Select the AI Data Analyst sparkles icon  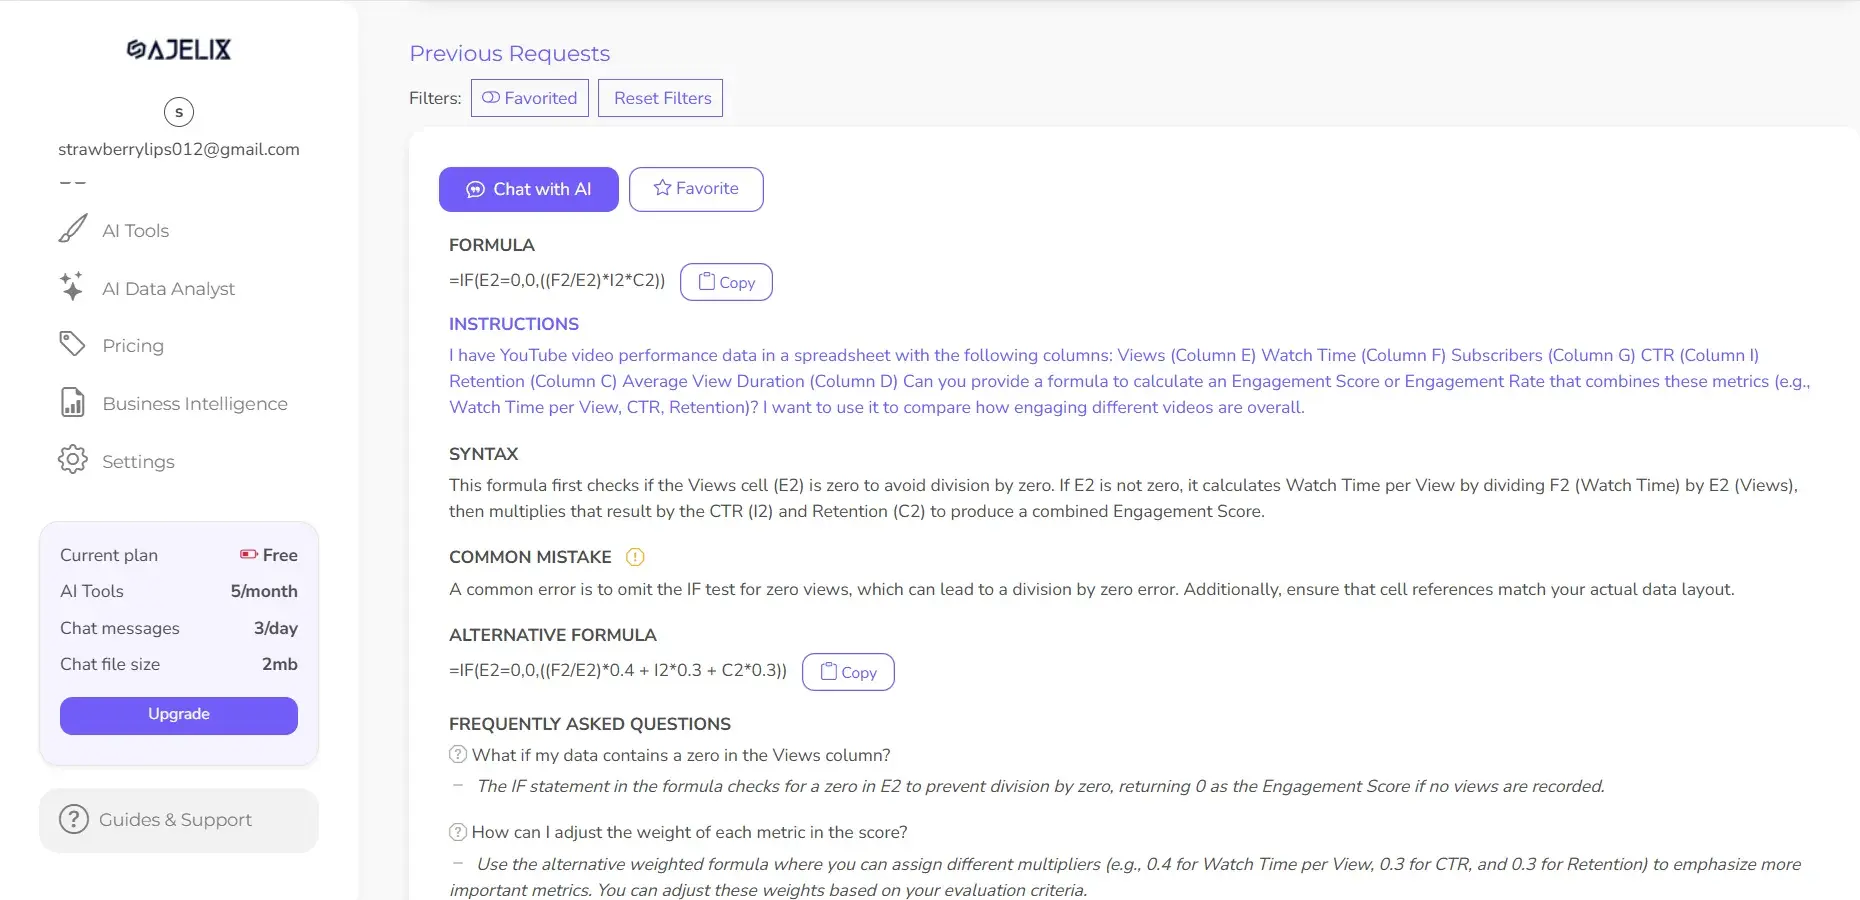click(x=71, y=288)
